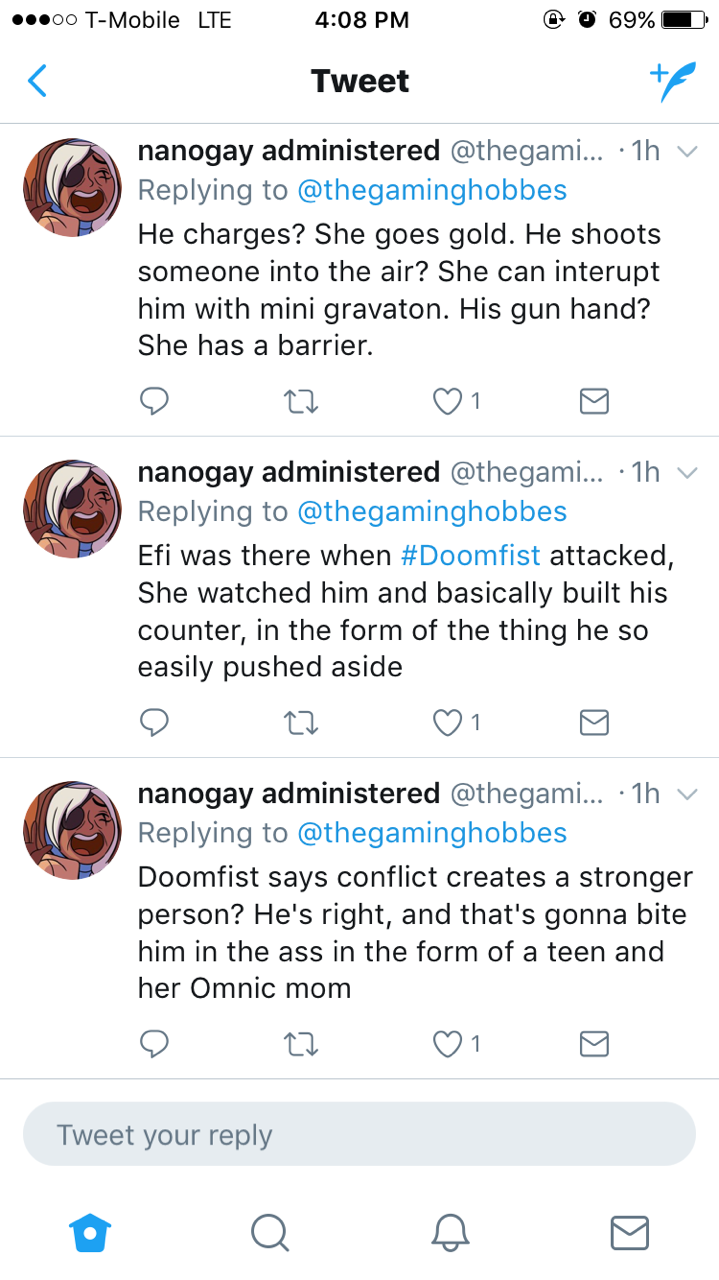The image size is (719, 1280).
Task: Compose a new tweet with feather icon
Action: (670, 81)
